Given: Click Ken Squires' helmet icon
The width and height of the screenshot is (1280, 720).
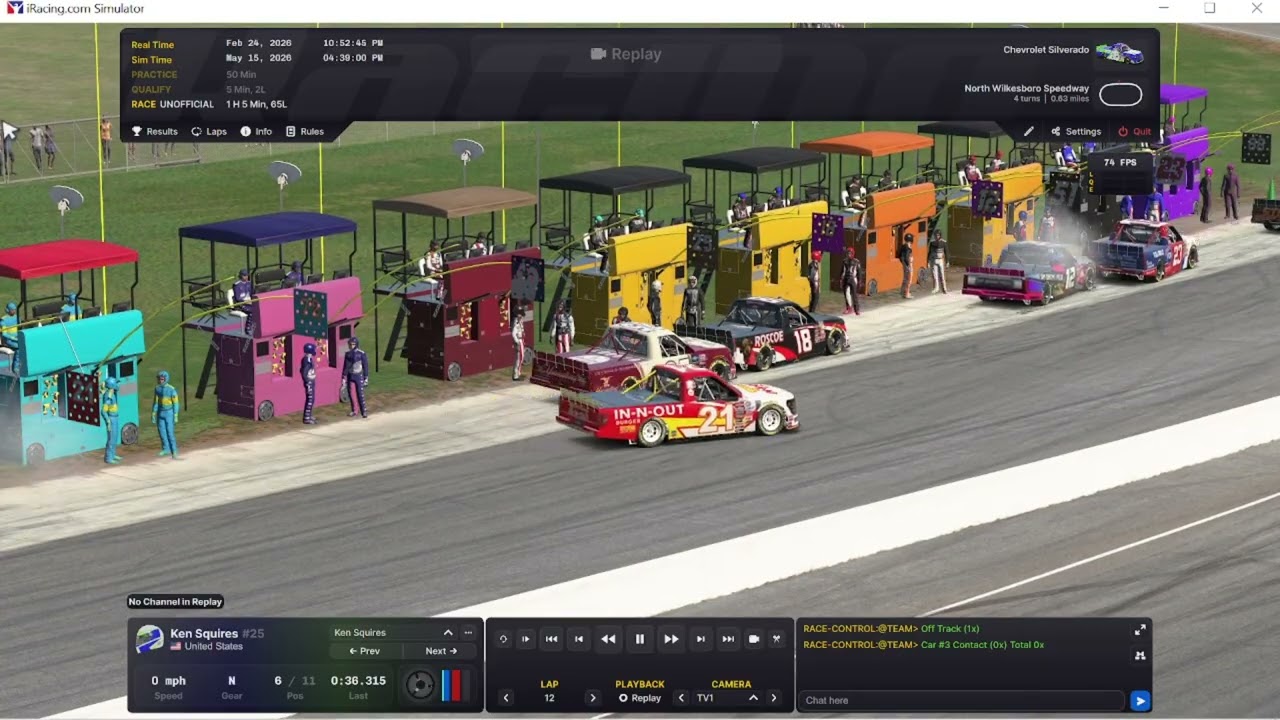Looking at the screenshot, I should coord(150,639).
